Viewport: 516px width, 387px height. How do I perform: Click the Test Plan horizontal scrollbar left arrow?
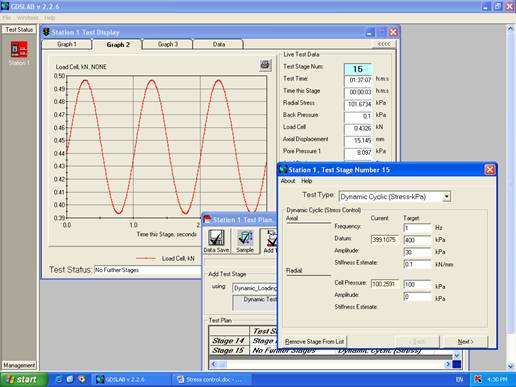point(214,364)
